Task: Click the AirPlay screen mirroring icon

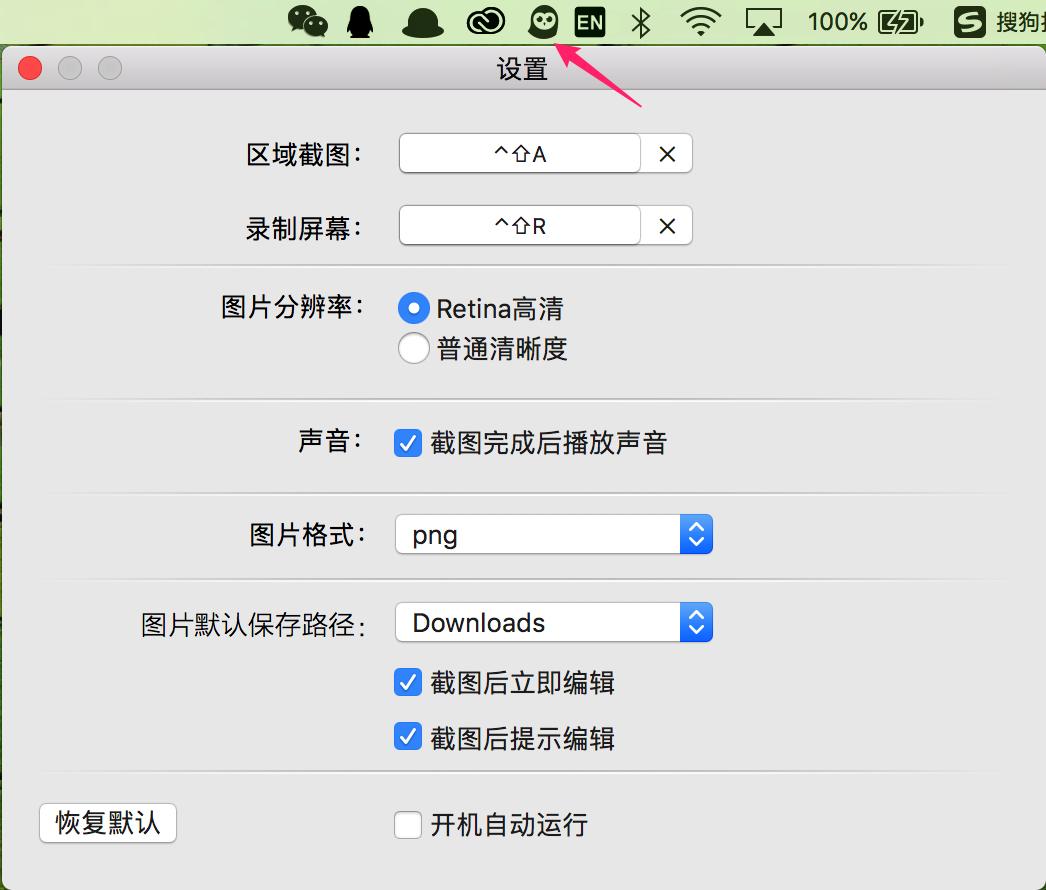Action: 764,21
